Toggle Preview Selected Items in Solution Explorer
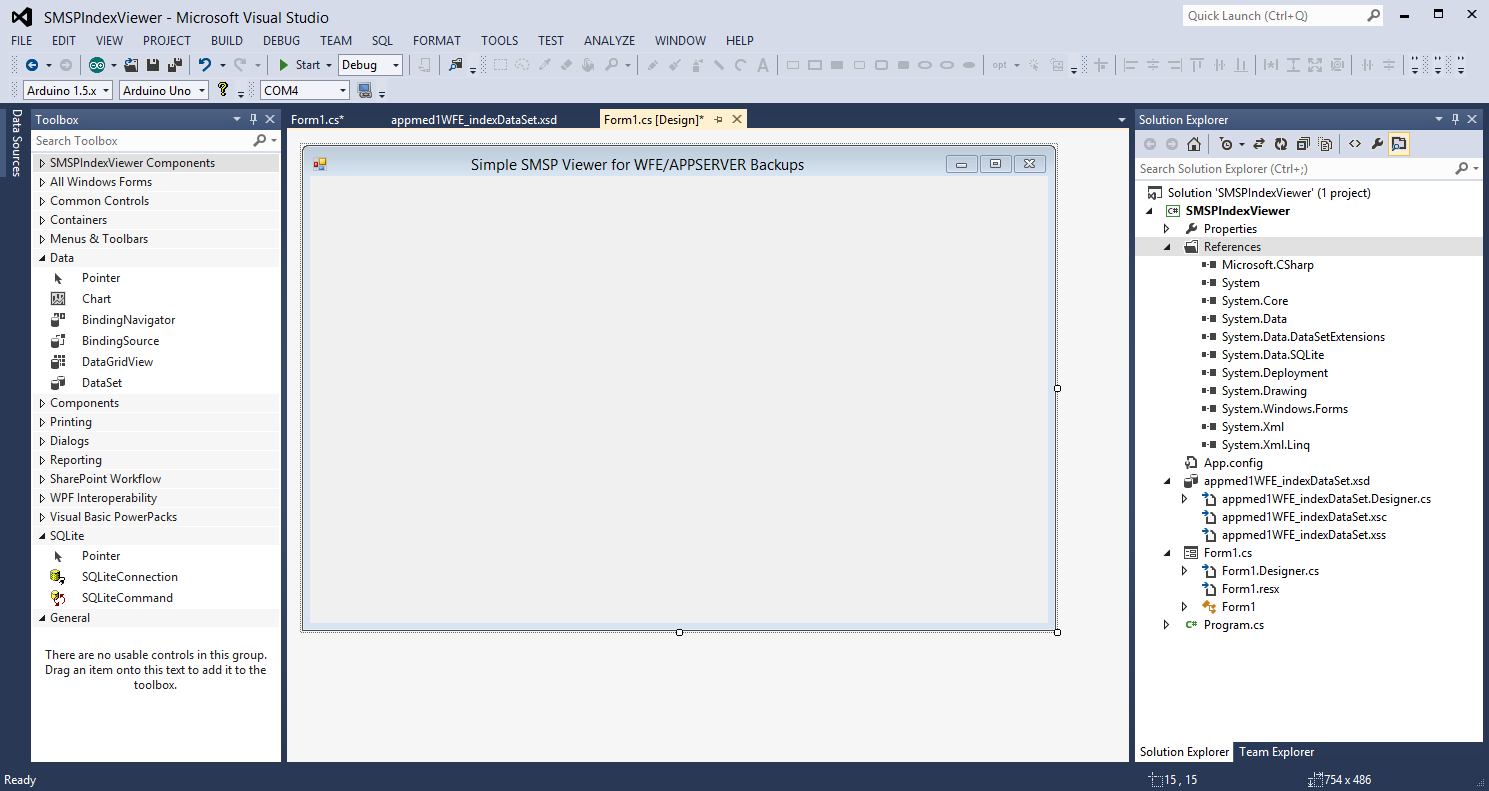The width and height of the screenshot is (1489, 791). 1399,144
